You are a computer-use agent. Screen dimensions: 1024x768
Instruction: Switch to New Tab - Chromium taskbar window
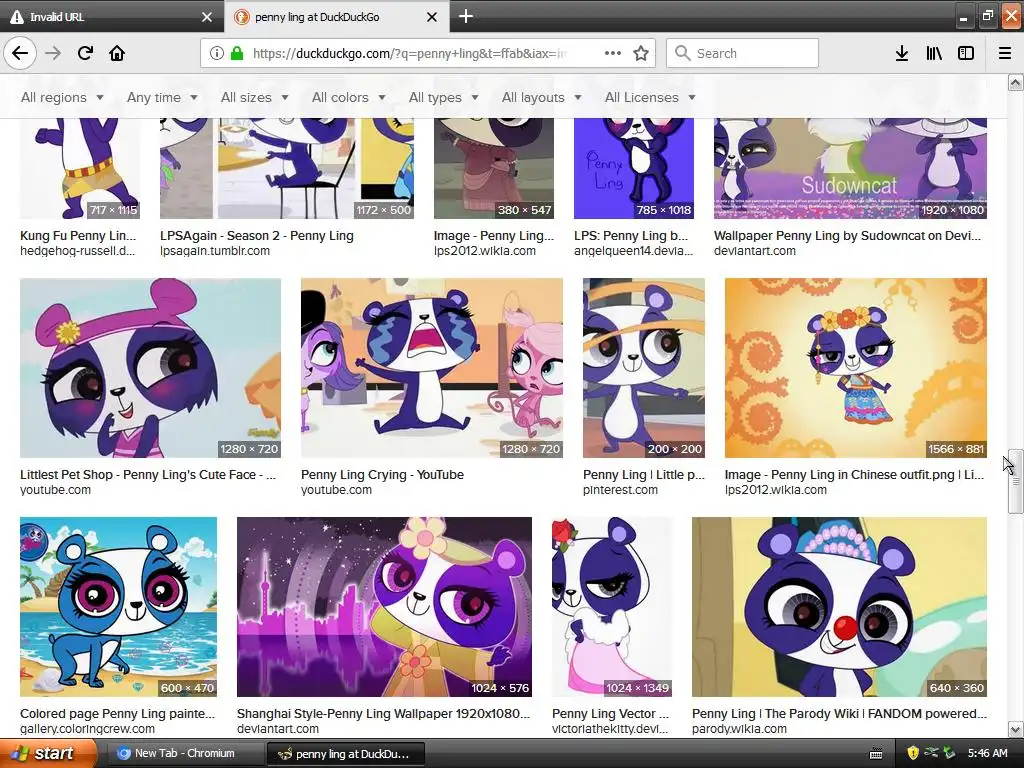184,754
